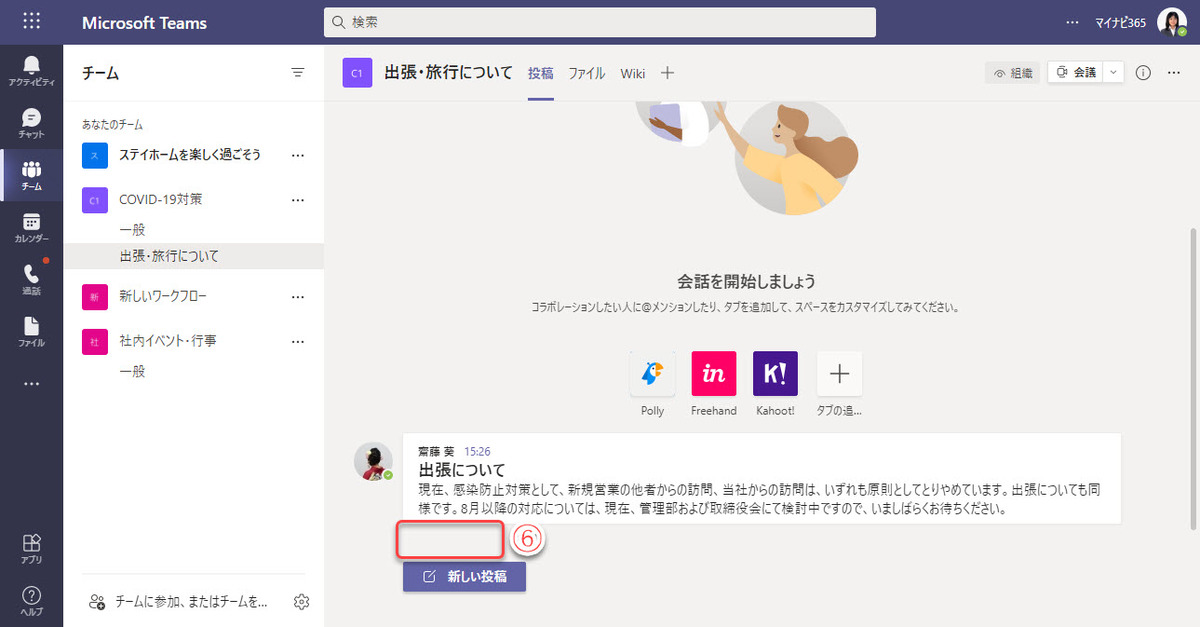1200x627 pixels.
Task: Open manage teams gear icon
Action: [x=301, y=601]
